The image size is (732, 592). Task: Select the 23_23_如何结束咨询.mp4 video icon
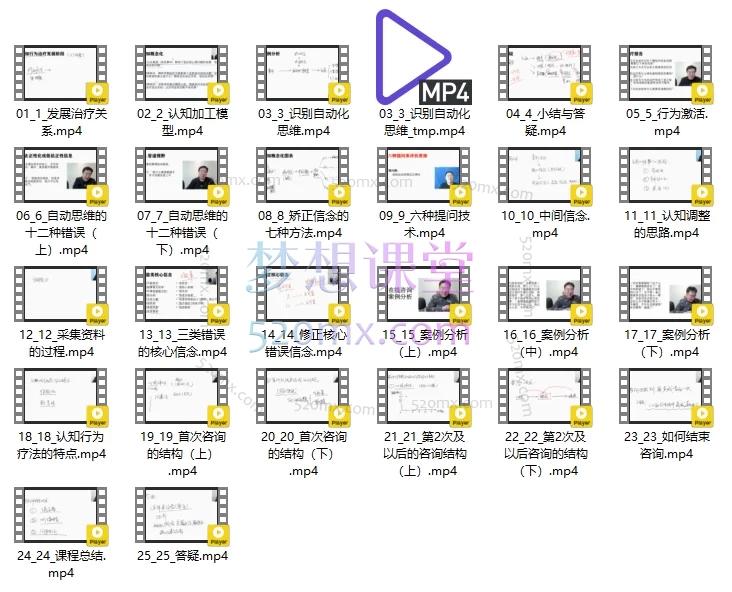666,399
